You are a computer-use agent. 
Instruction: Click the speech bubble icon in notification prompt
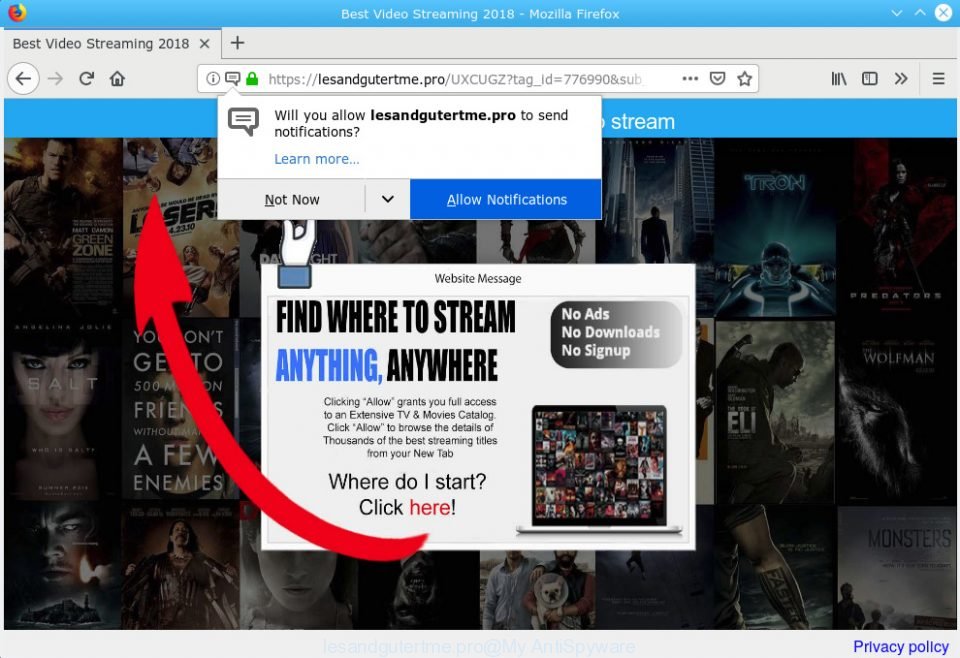(244, 122)
